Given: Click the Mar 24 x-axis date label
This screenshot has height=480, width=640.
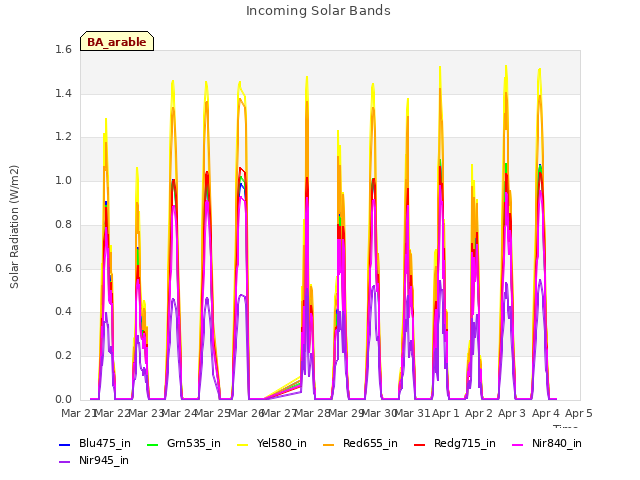Looking at the screenshot, I should (180, 413).
